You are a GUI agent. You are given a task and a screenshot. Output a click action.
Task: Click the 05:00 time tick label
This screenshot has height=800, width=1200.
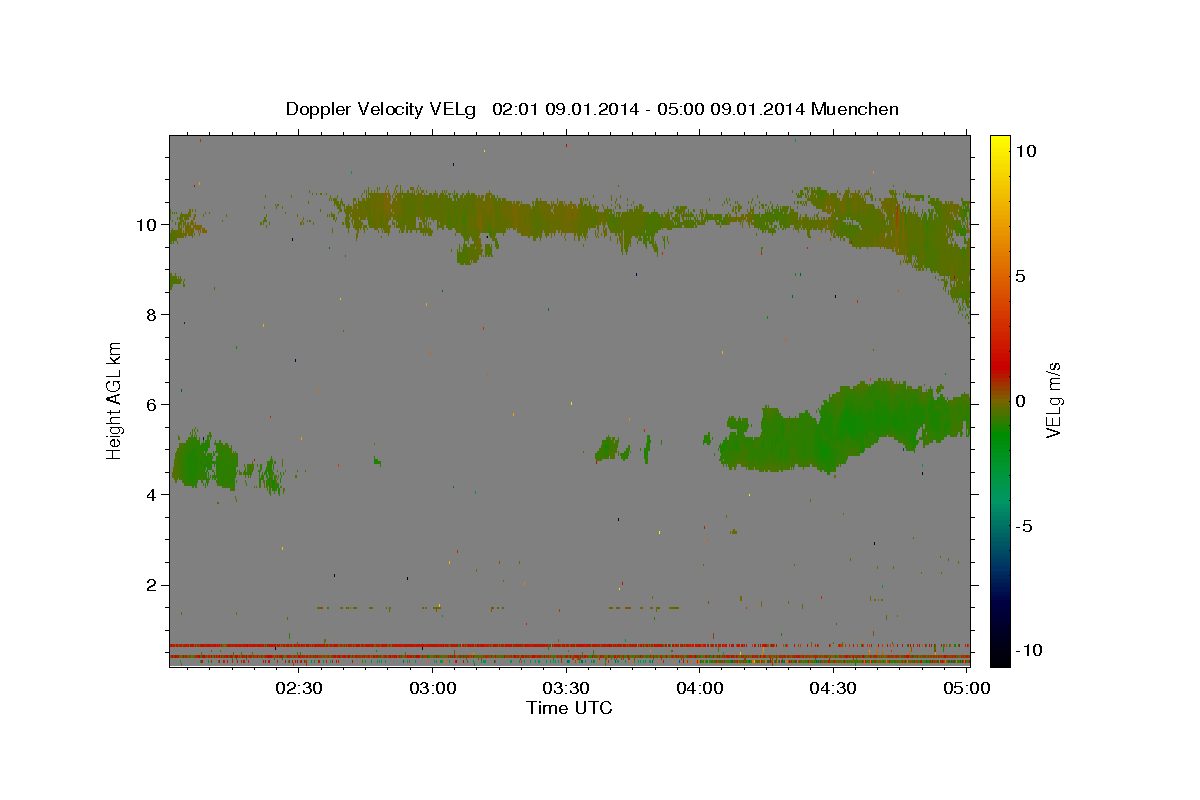(966, 688)
